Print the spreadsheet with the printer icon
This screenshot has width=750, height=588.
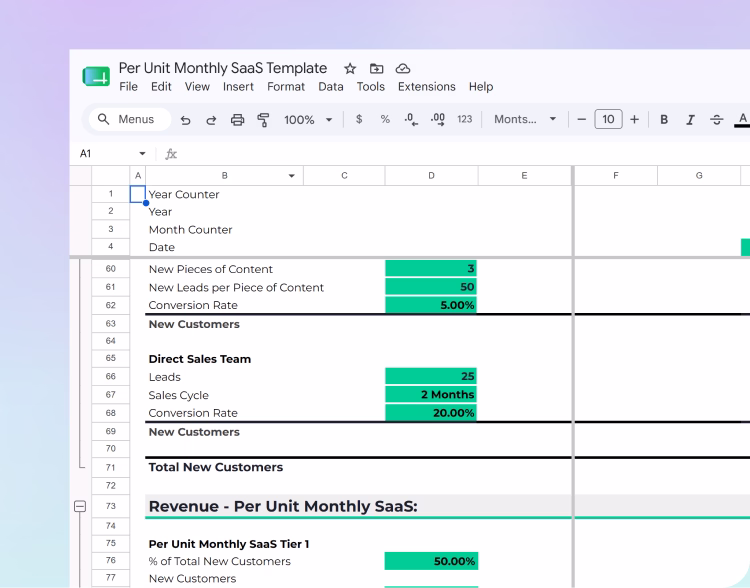(x=237, y=120)
